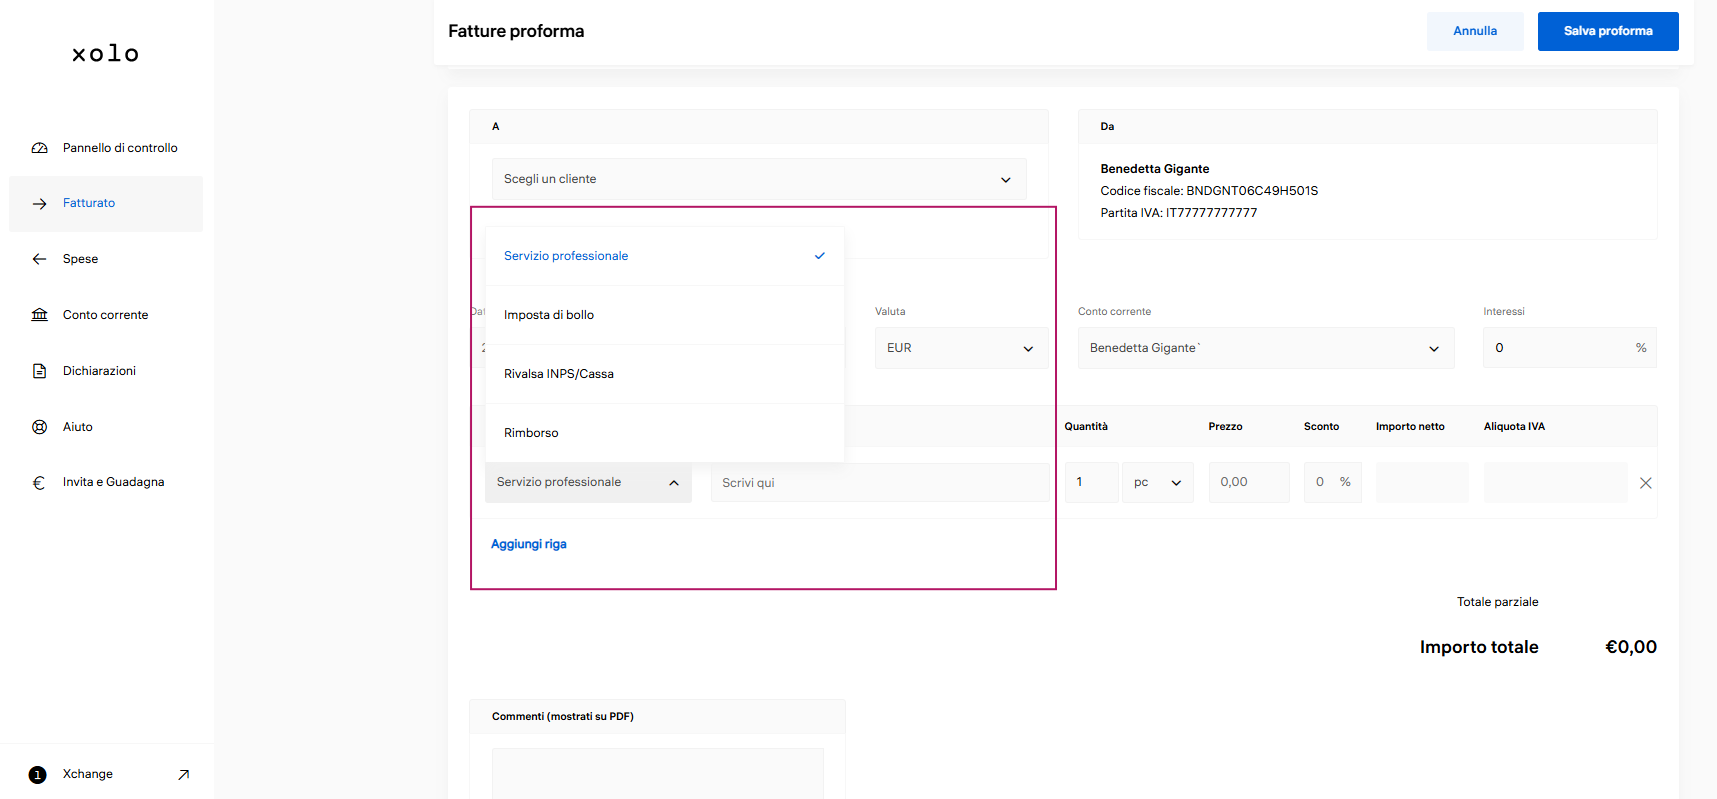Click the Commenti text area
The image size is (1717, 799).
pos(657,774)
